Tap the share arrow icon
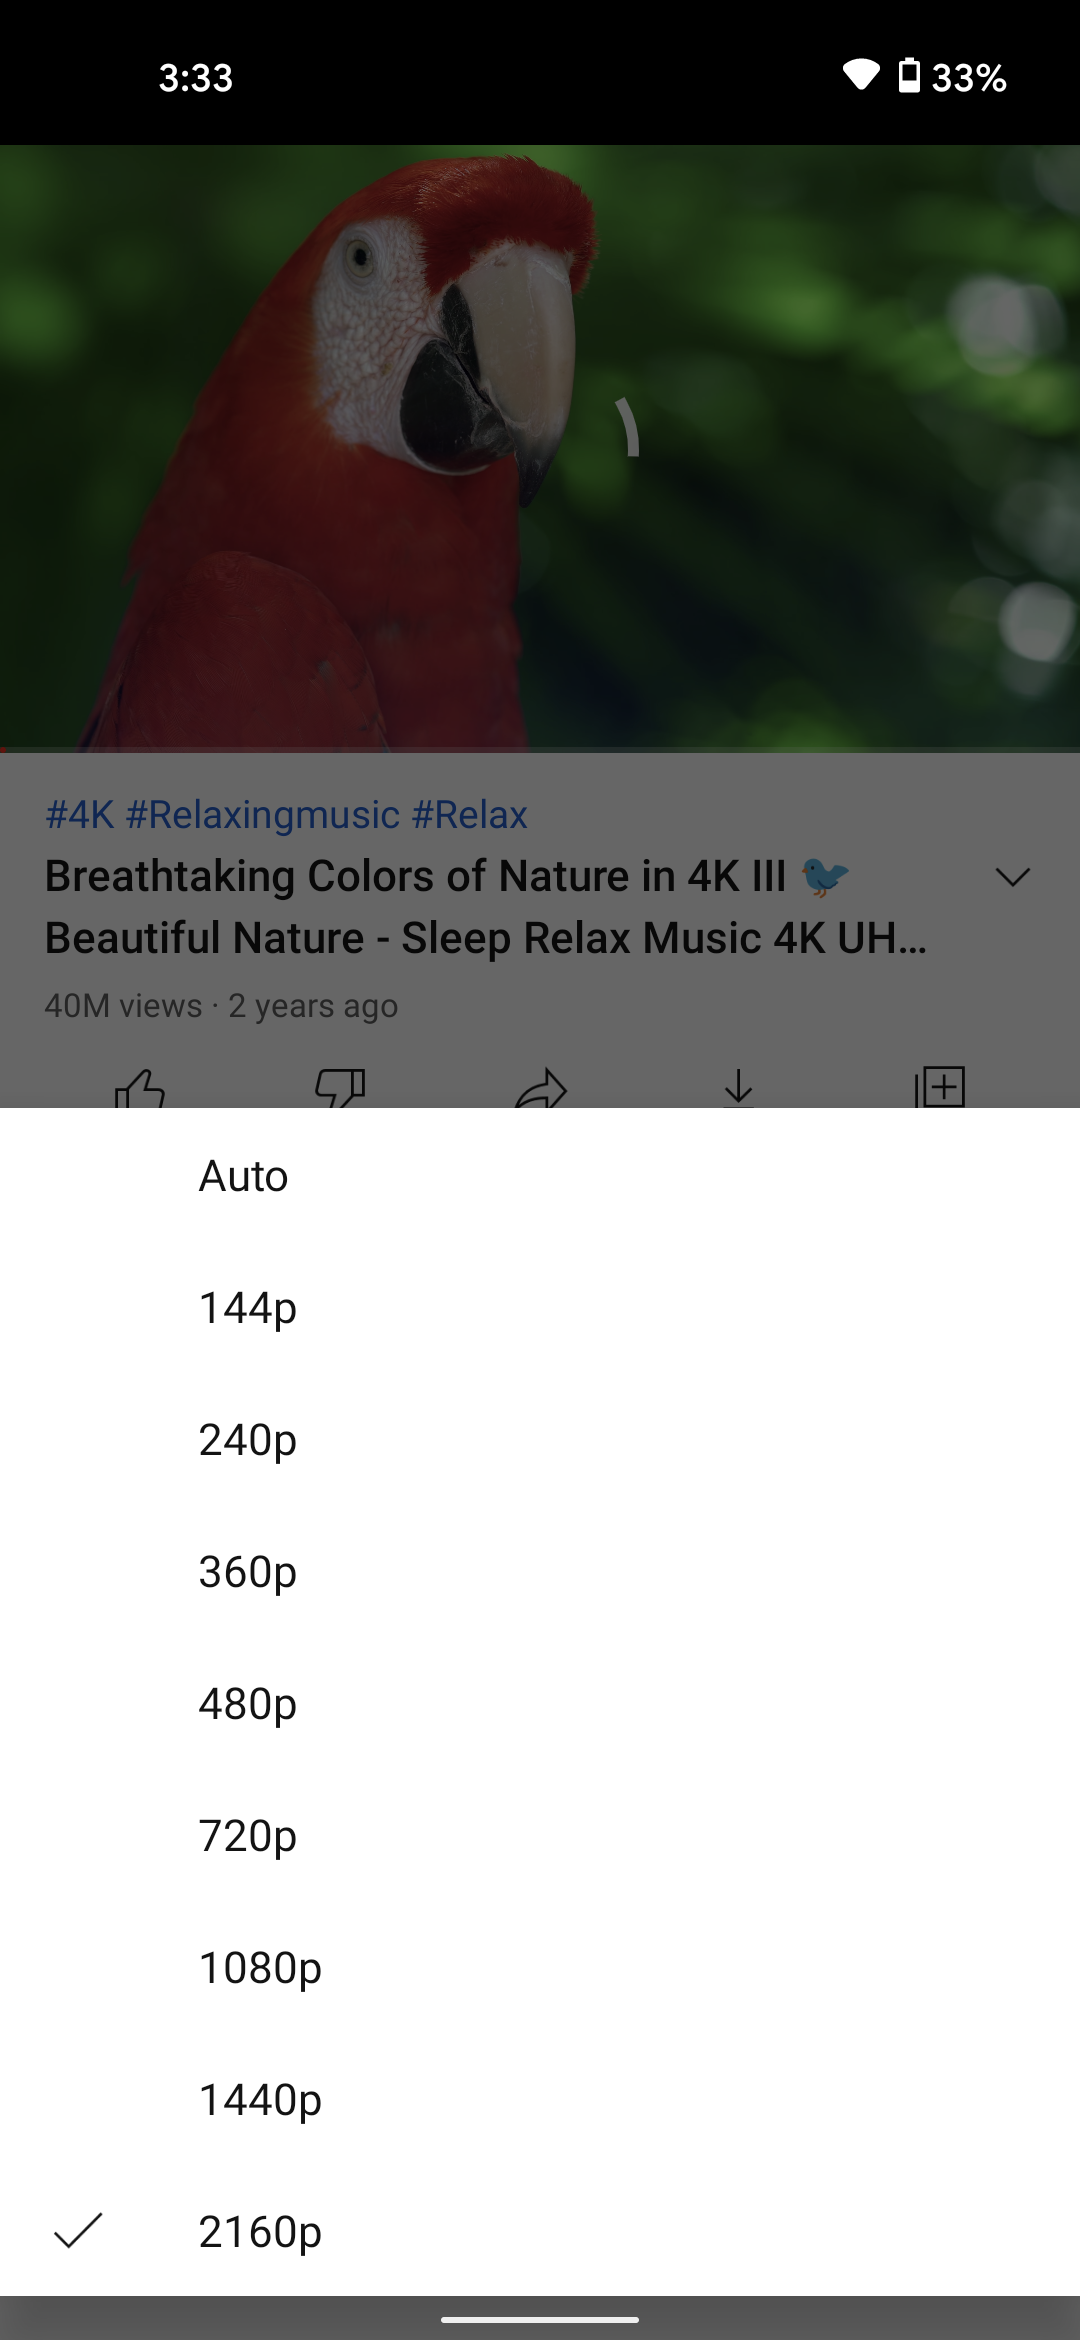Screen dimensions: 1080x2340 coord(541,1088)
